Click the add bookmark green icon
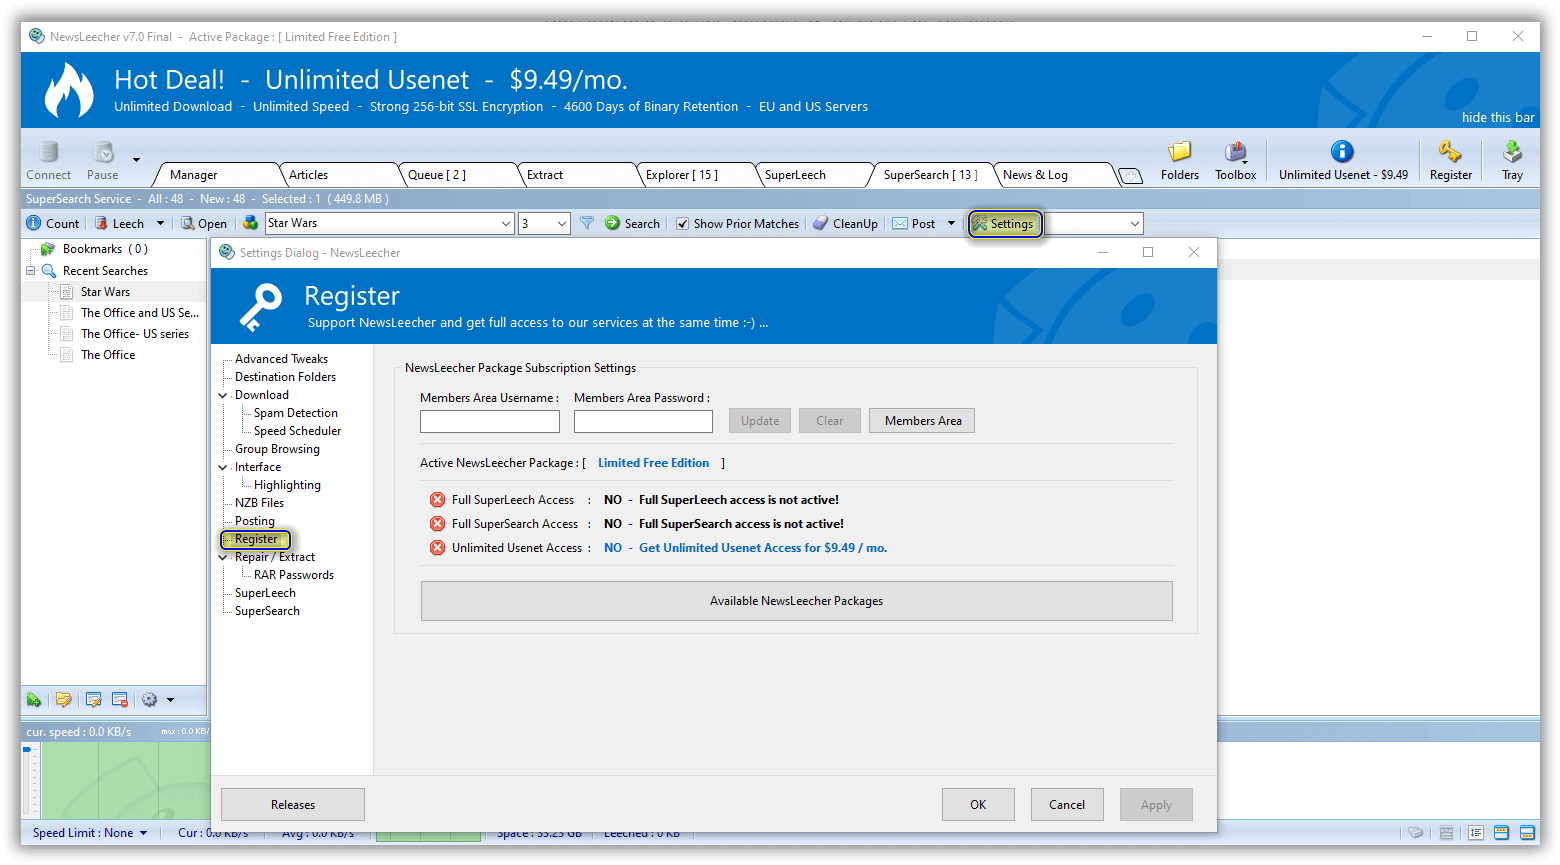The width and height of the screenshot is (1560, 865). point(34,700)
